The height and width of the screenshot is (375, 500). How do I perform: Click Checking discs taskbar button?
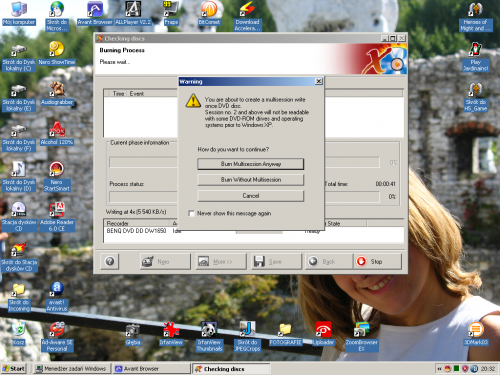point(231,368)
